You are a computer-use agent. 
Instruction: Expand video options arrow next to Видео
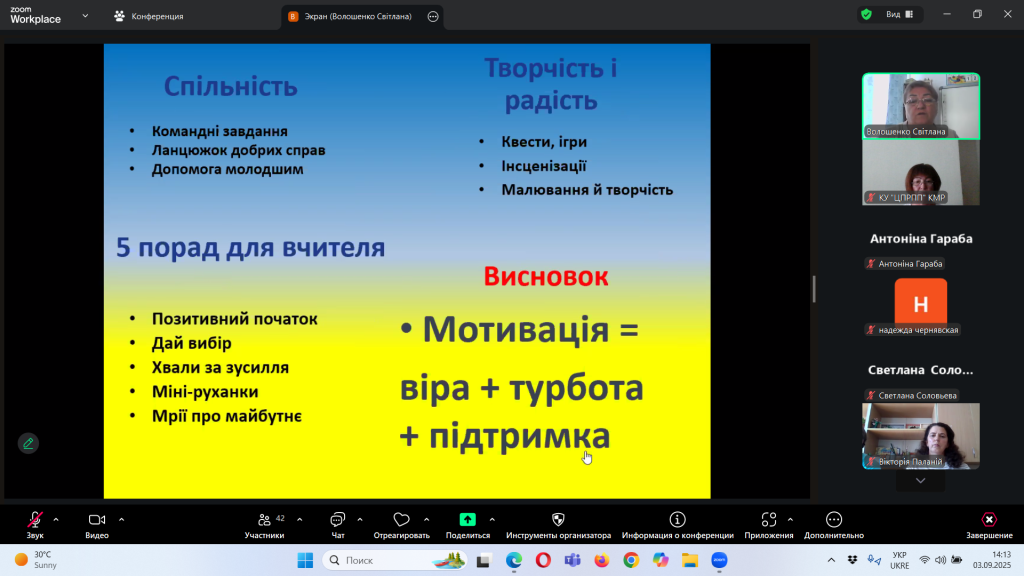click(121, 519)
